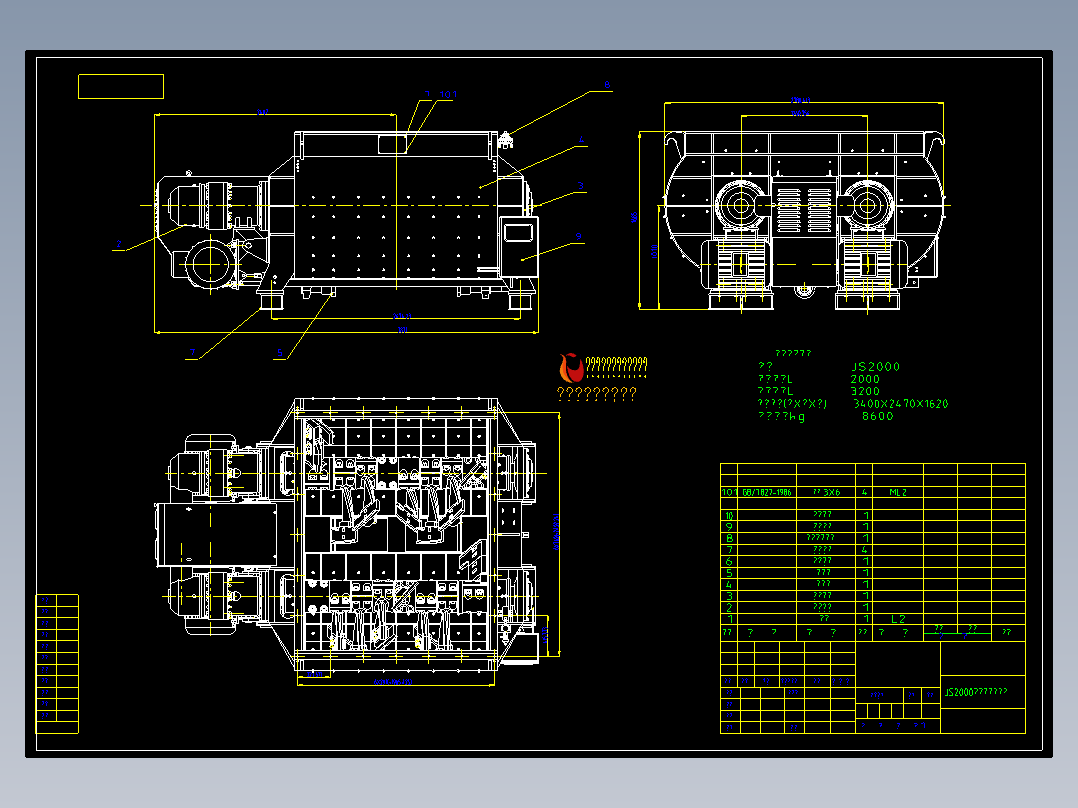Select callout number 3 in side view

581,186
